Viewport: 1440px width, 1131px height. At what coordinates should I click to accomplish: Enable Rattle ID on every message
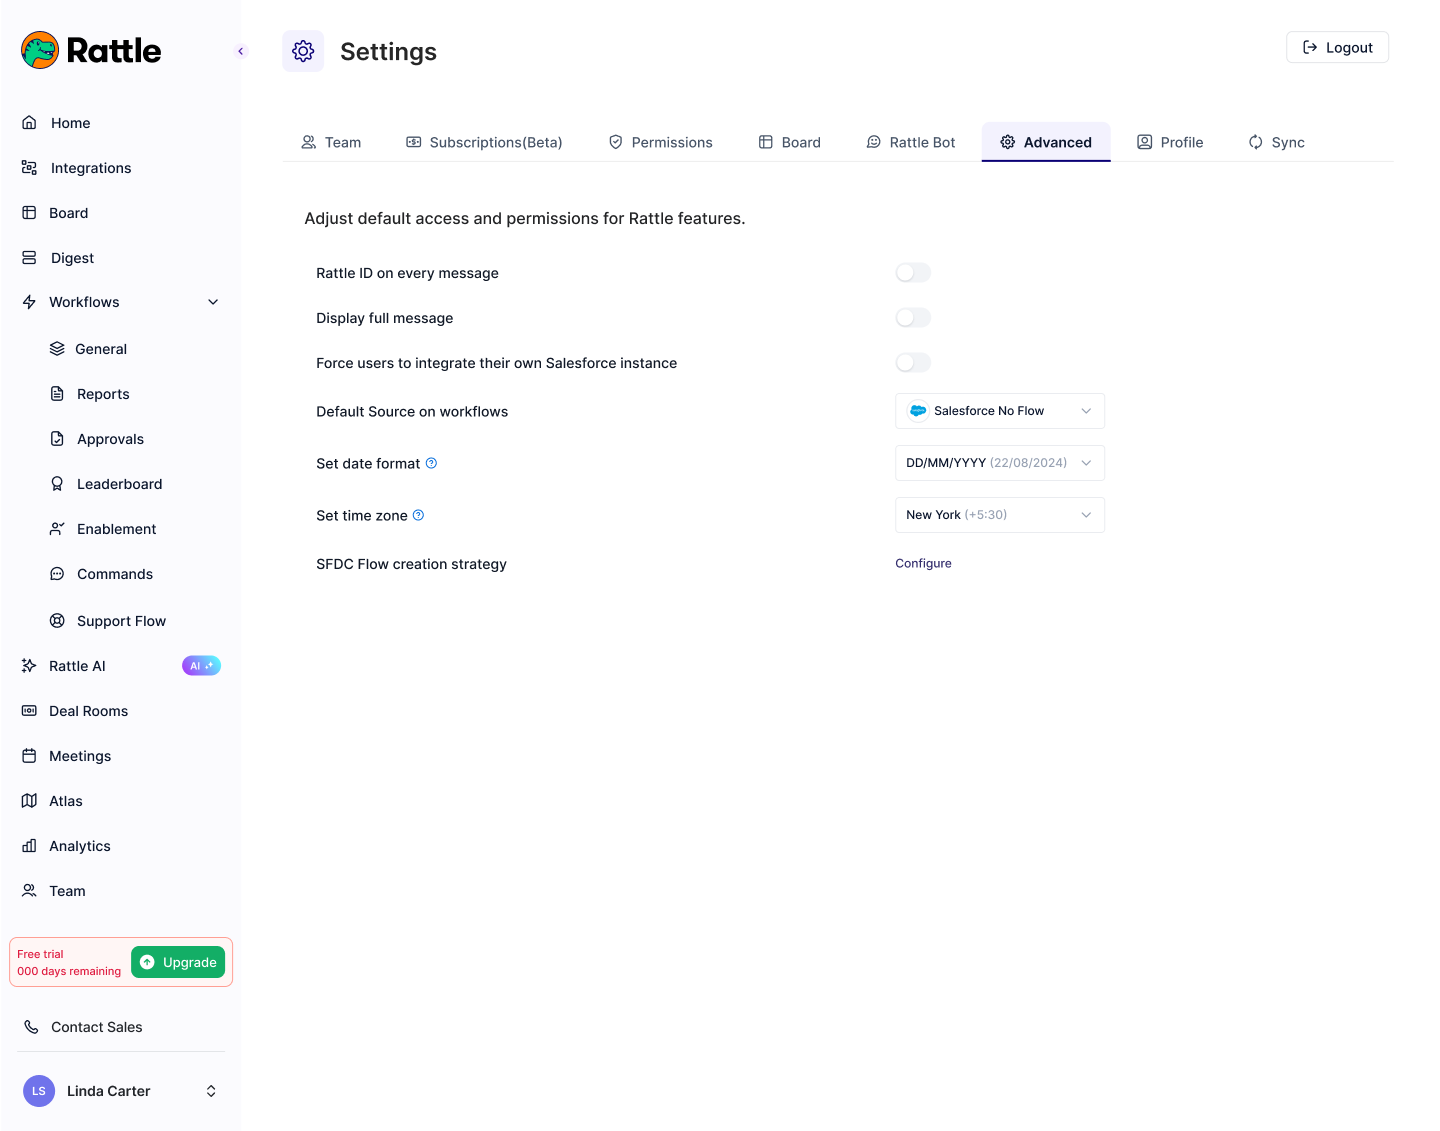click(912, 272)
